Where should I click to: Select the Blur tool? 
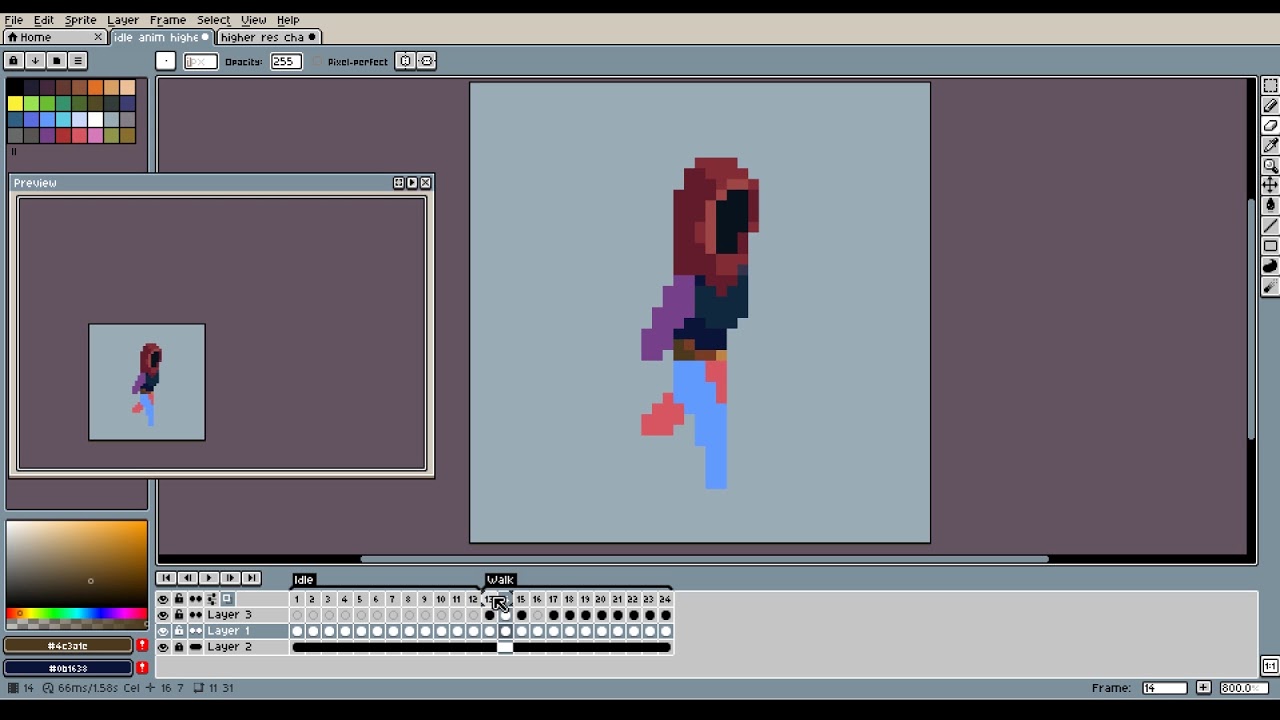point(1270,287)
